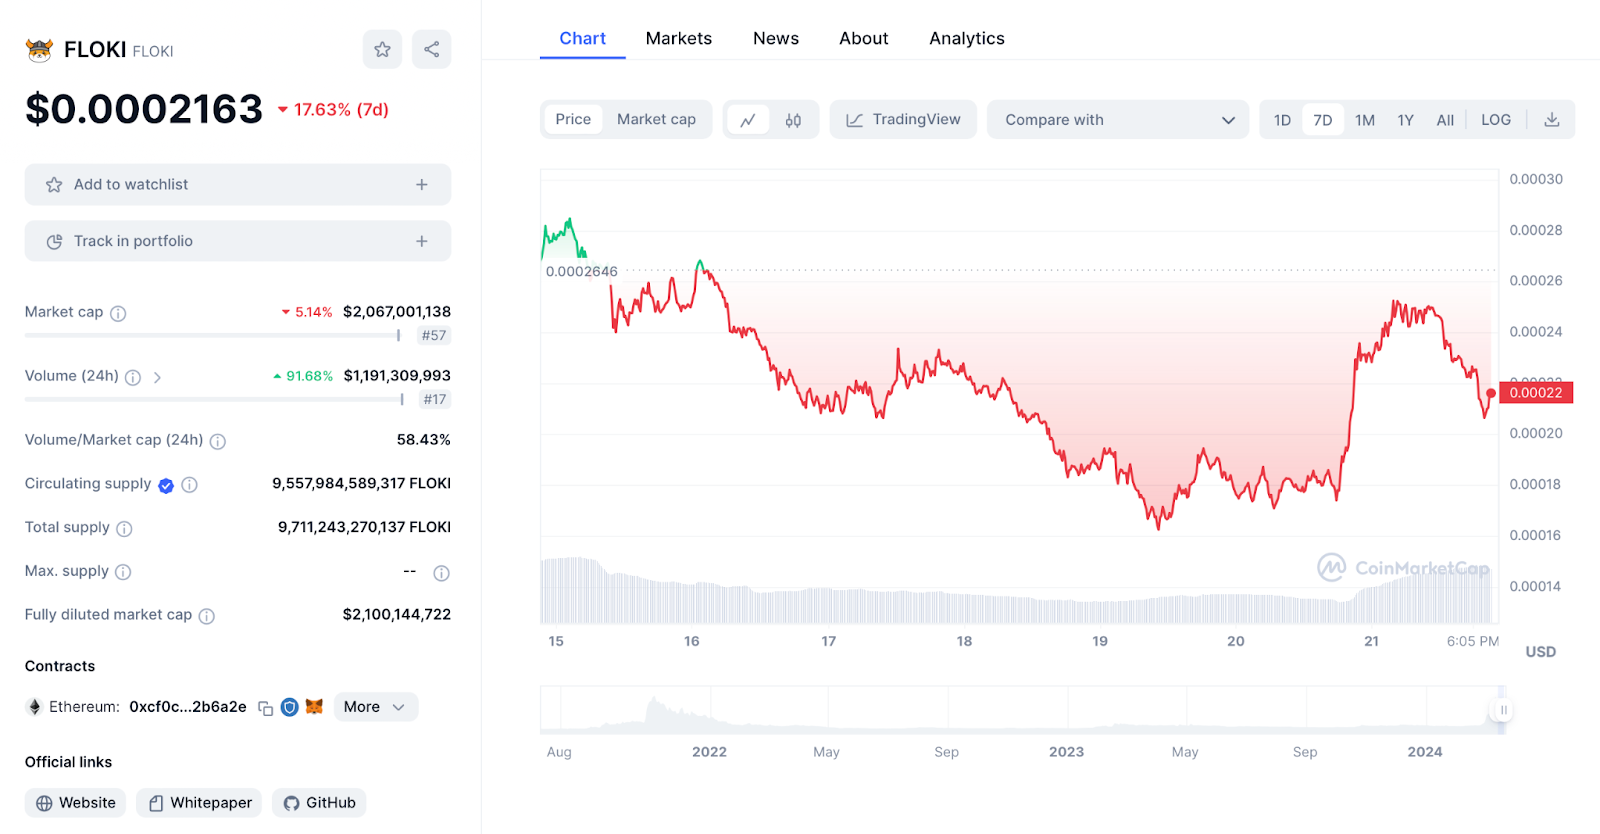Click the Volume rank progress bar

click(214, 399)
